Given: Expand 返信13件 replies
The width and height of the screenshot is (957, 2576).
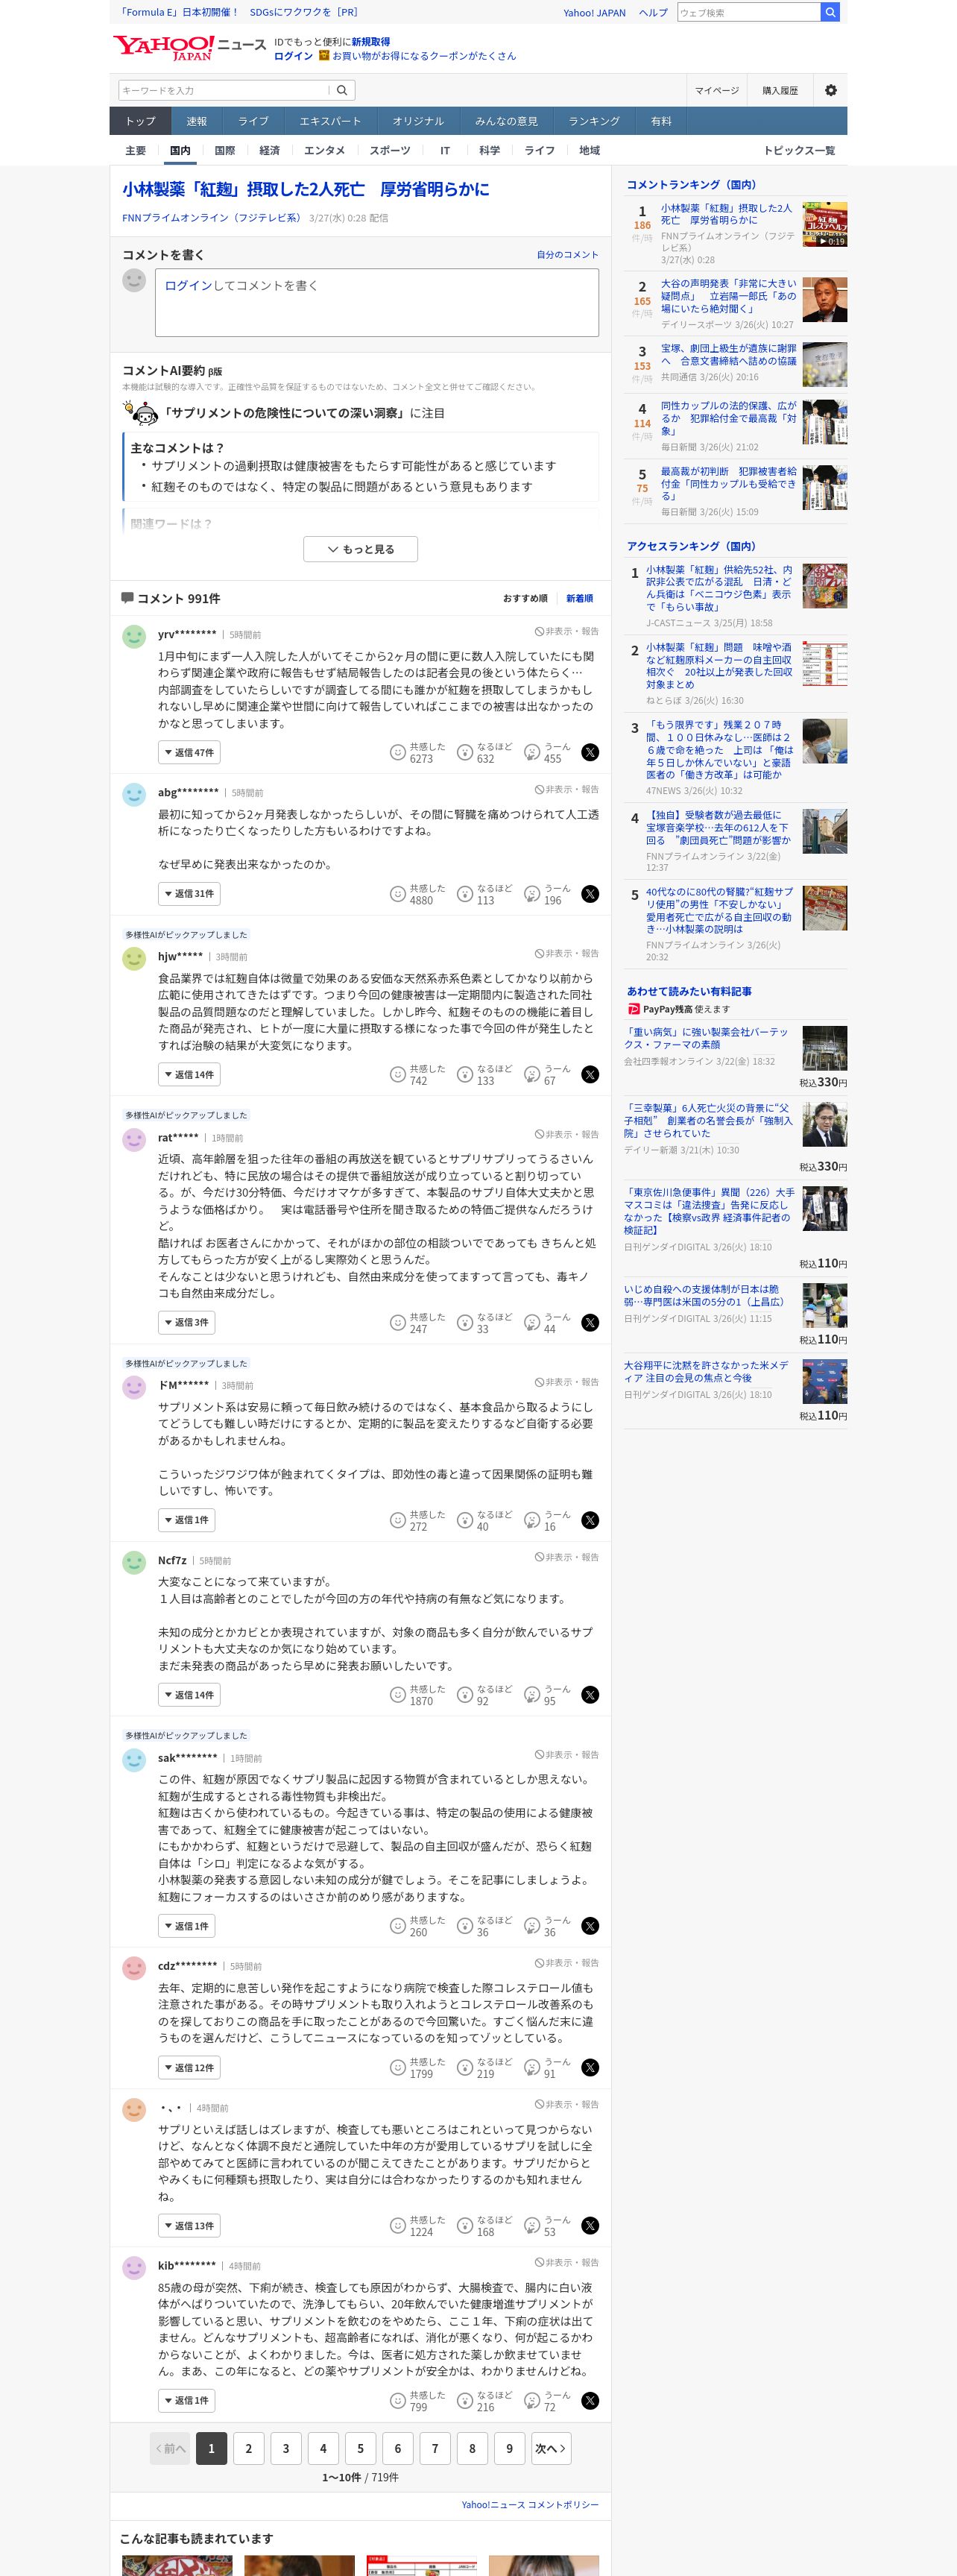Looking at the screenshot, I should 189,2226.
